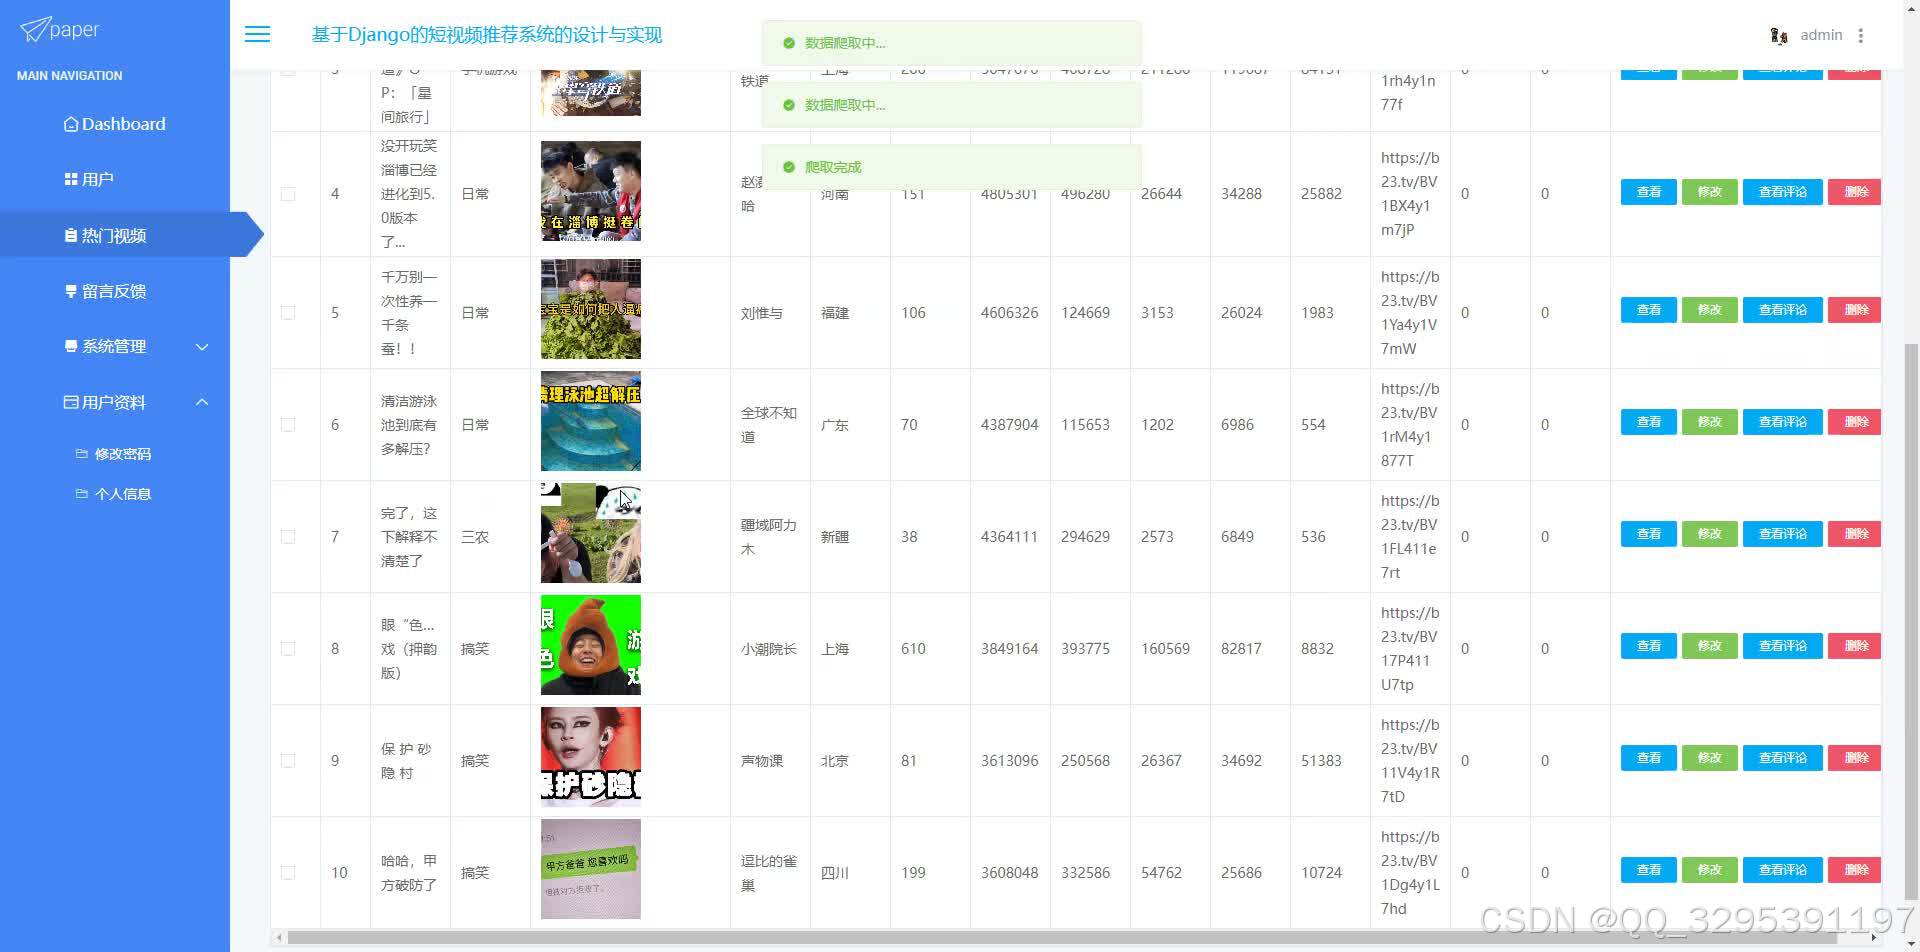Click the URL text in row 5
This screenshot has height=952, width=1920.
point(1409,313)
